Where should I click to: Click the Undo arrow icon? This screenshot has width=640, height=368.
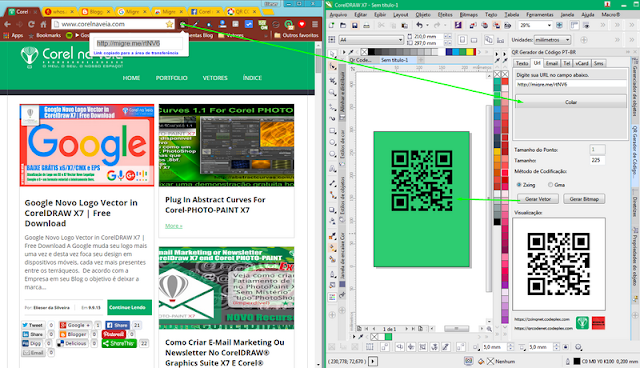pos(419,25)
